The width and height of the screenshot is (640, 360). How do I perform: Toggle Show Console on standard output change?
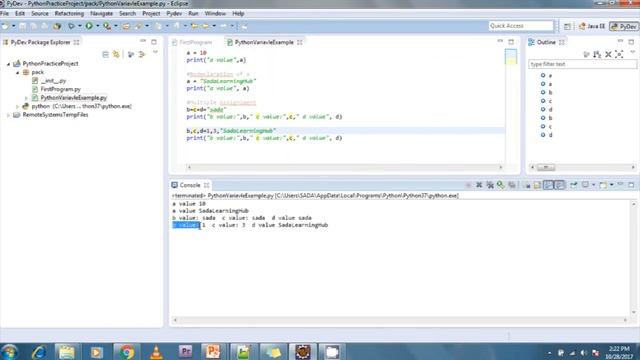tap(548, 185)
